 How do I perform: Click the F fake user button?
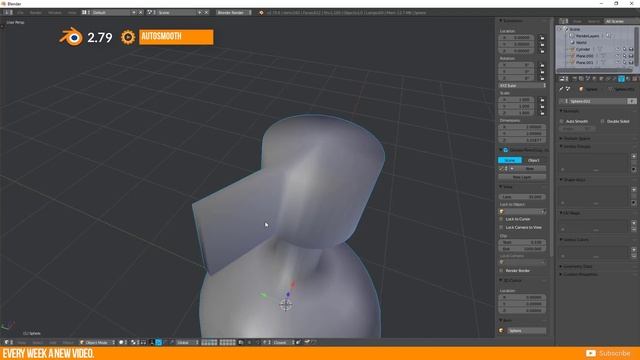coord(632,101)
